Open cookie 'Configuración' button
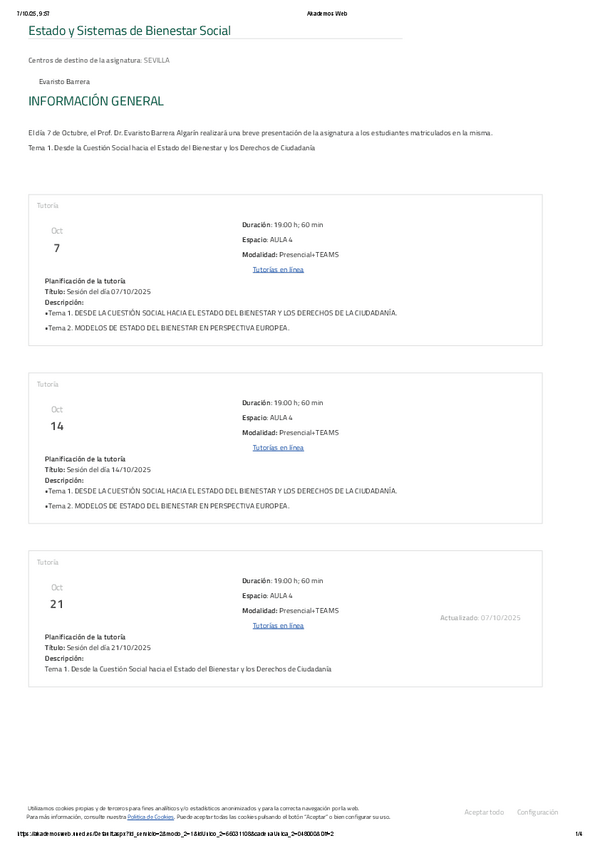 (x=537, y=812)
